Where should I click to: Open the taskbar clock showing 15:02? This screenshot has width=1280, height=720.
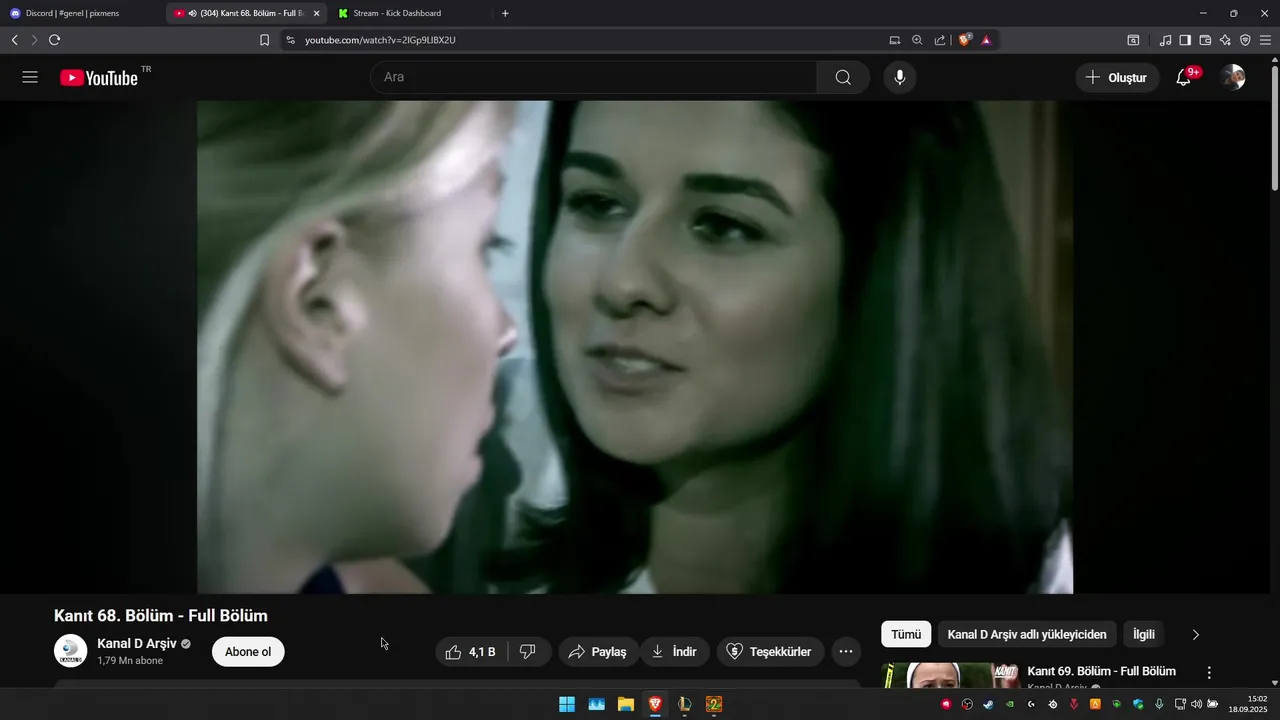point(1250,704)
